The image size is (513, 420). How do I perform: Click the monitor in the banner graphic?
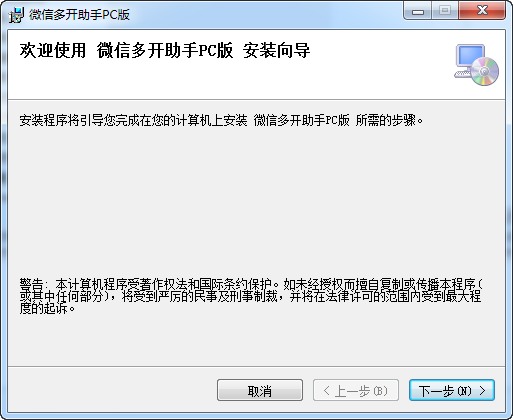click(470, 56)
